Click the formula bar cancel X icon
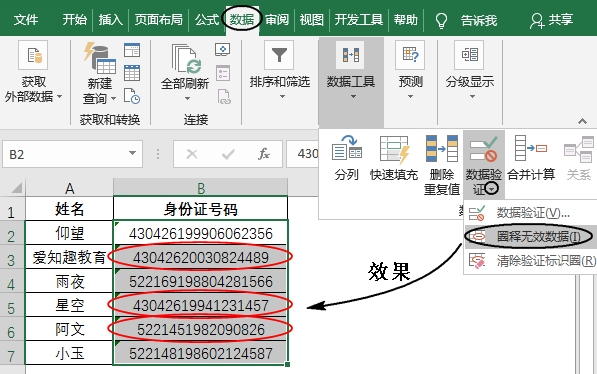 point(192,154)
